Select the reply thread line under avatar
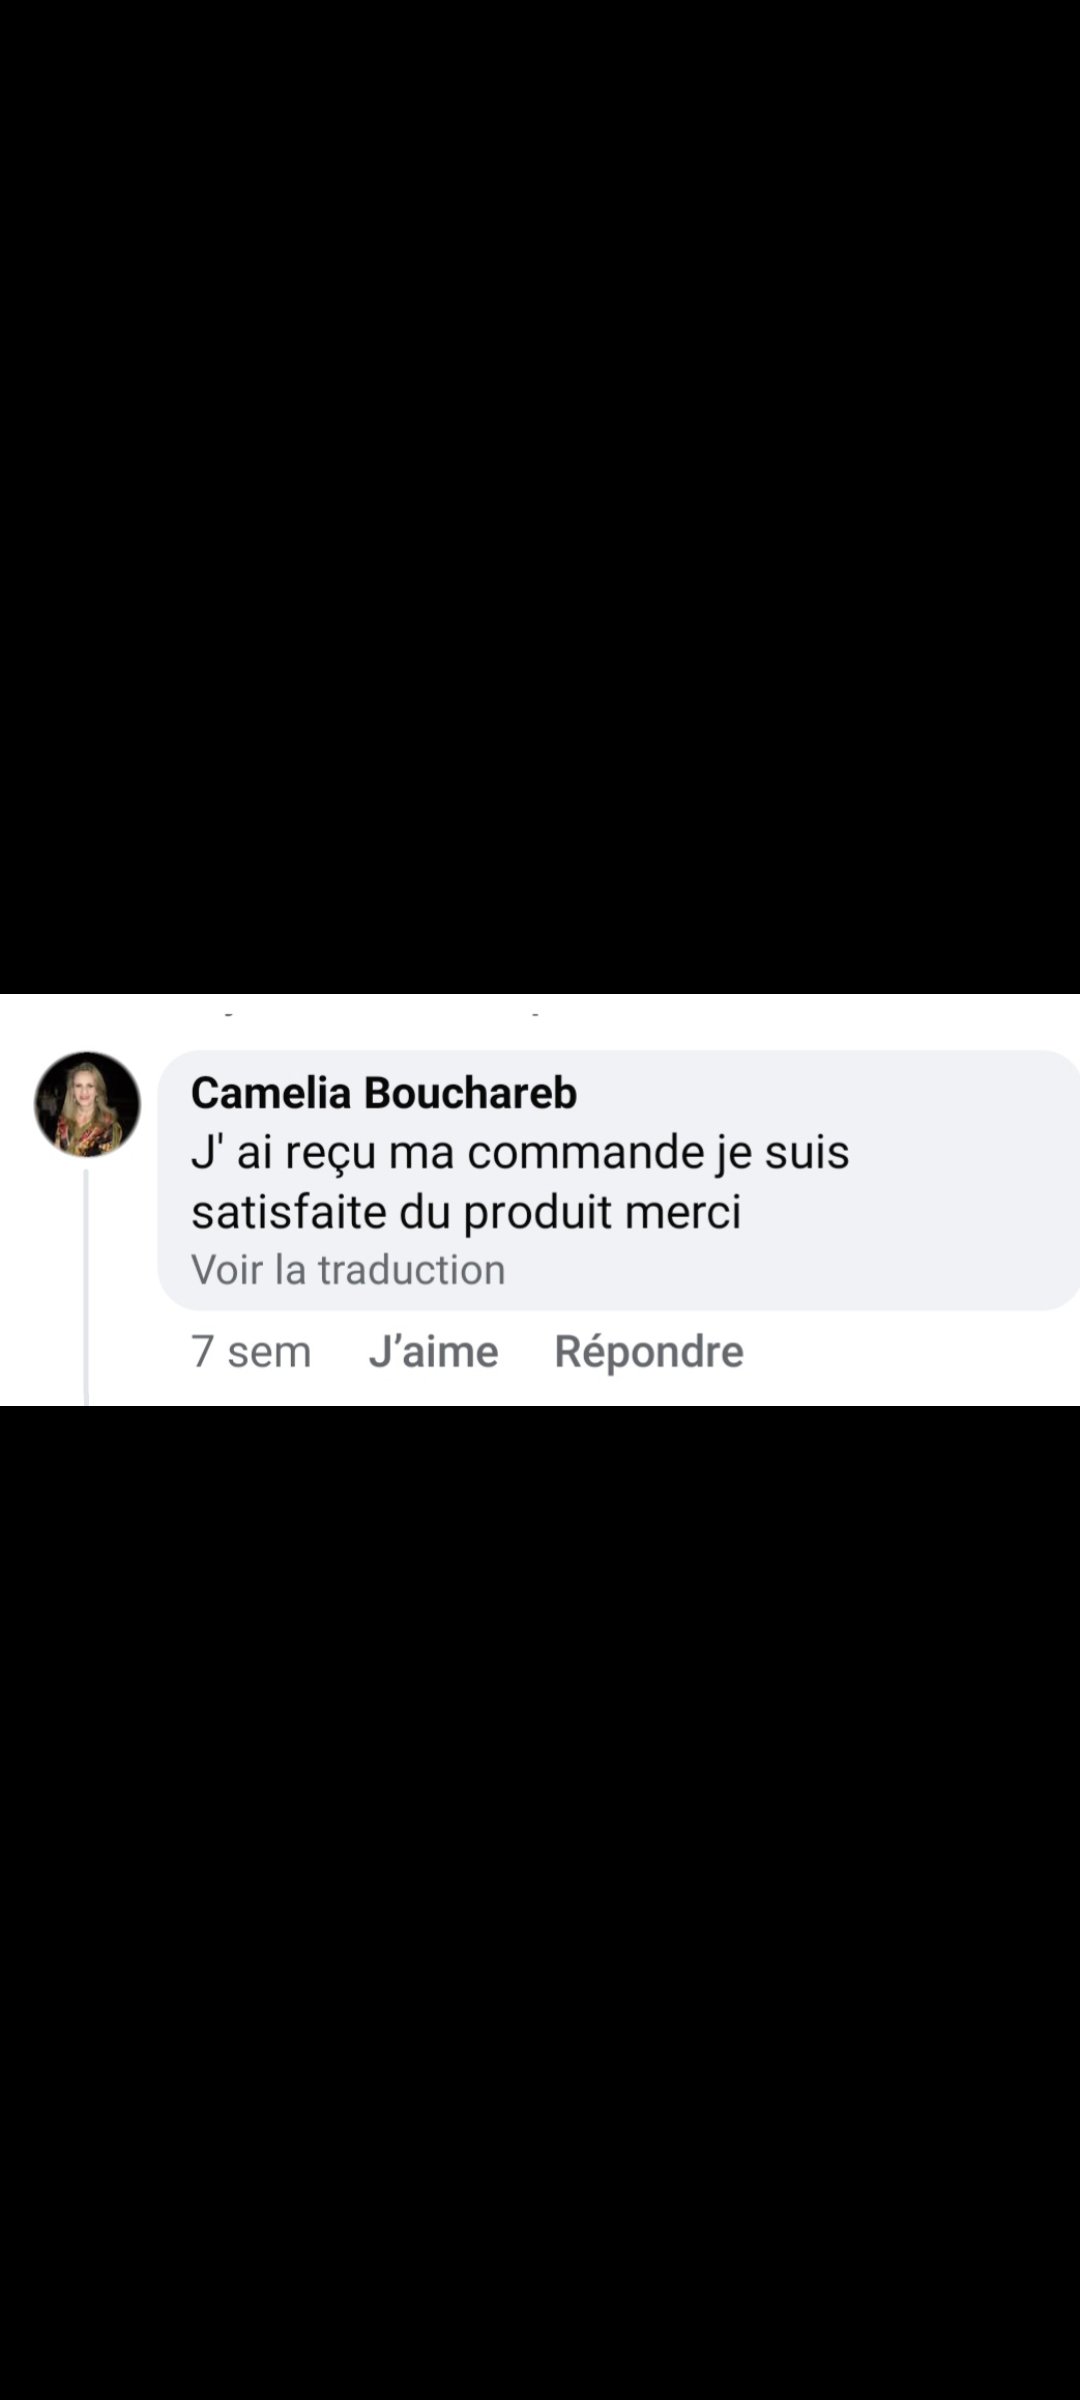The image size is (1080, 2400). pos(86,1286)
